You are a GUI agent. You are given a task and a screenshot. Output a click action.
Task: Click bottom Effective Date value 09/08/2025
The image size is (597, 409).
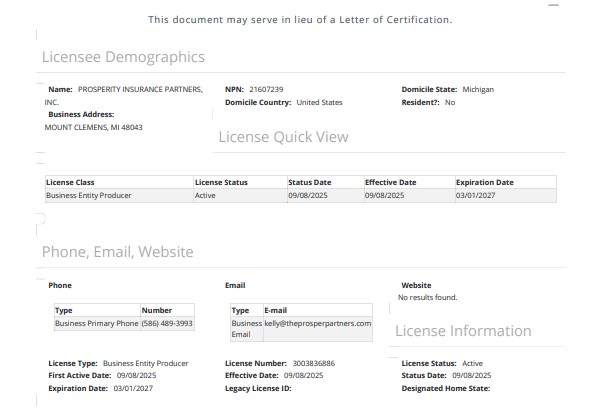tap(303, 375)
